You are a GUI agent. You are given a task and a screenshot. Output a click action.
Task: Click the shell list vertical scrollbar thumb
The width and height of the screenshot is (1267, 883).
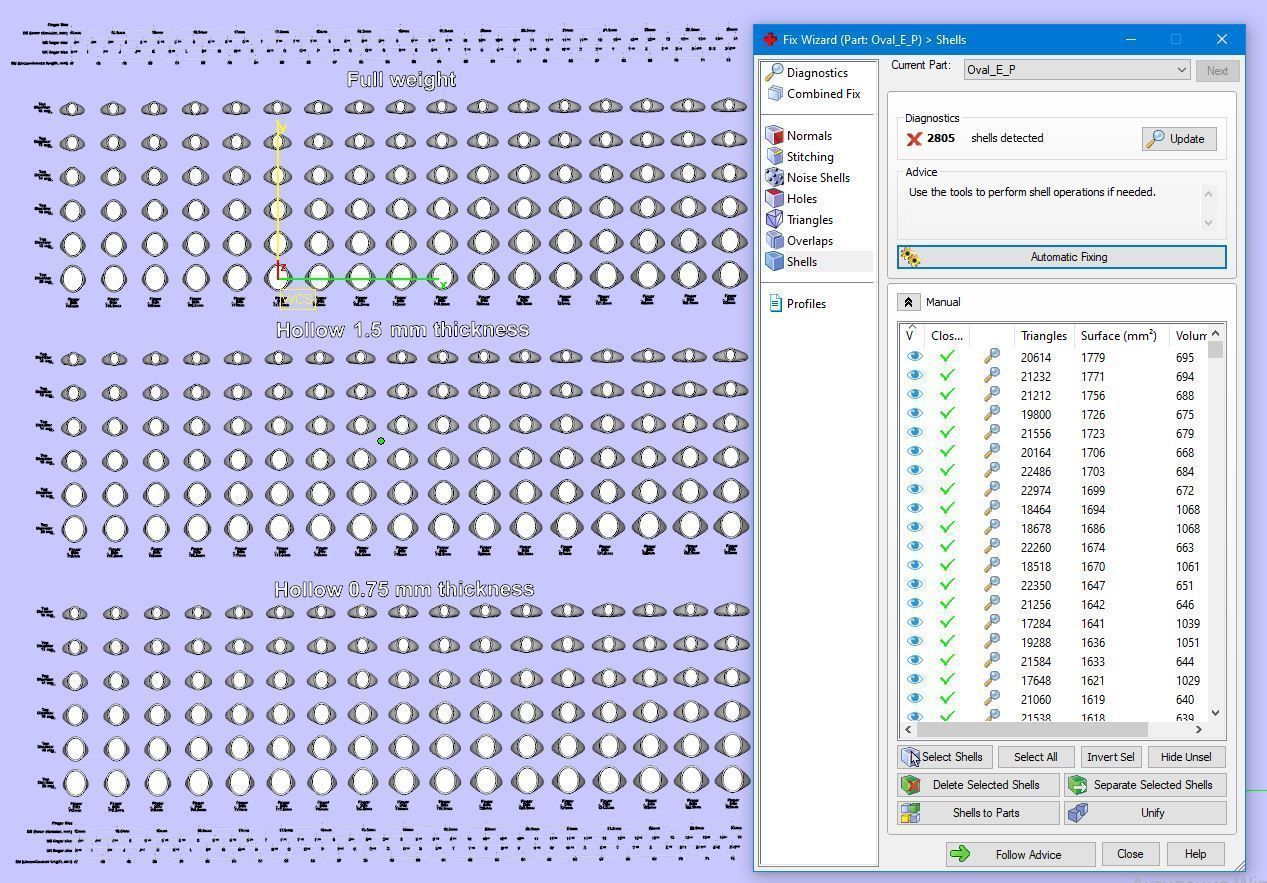click(1215, 350)
